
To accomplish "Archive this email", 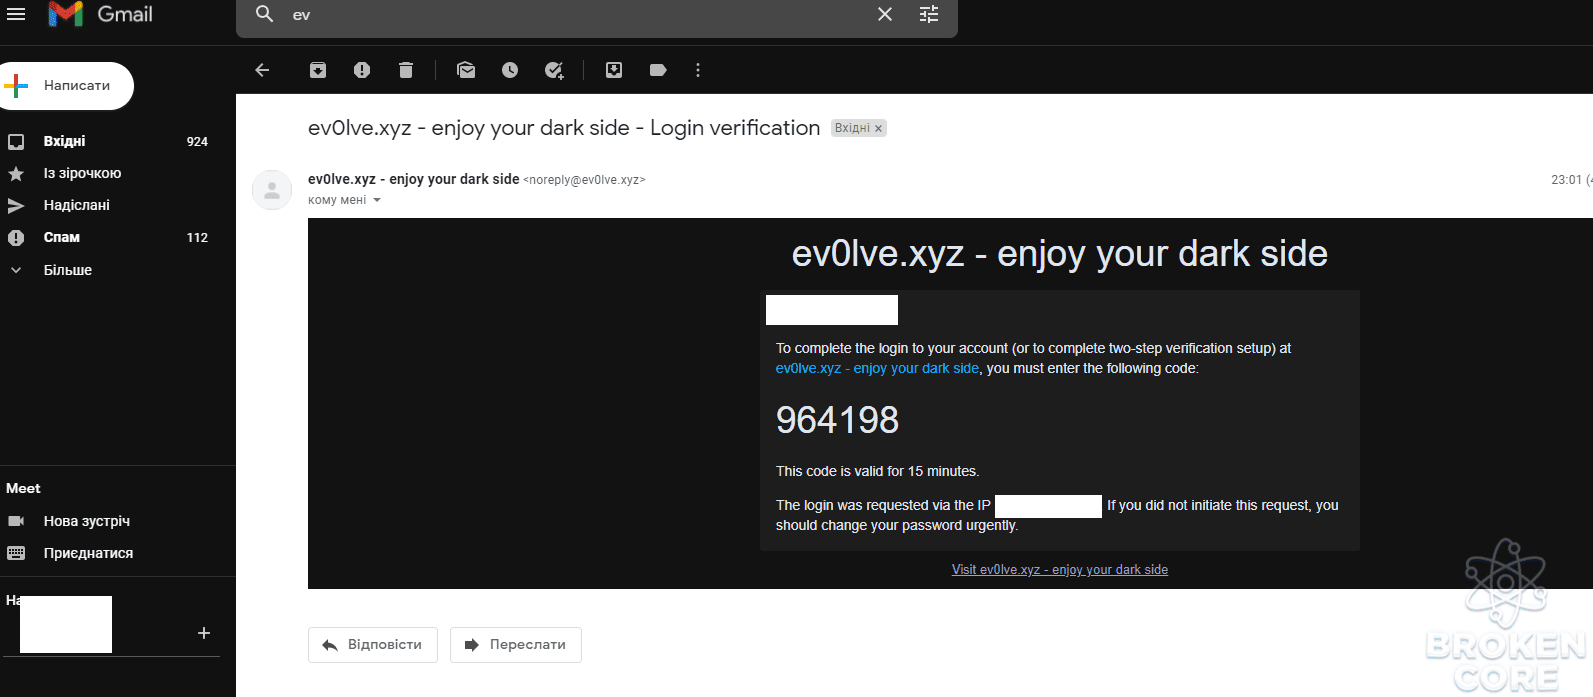I will pyautogui.click(x=317, y=70).
